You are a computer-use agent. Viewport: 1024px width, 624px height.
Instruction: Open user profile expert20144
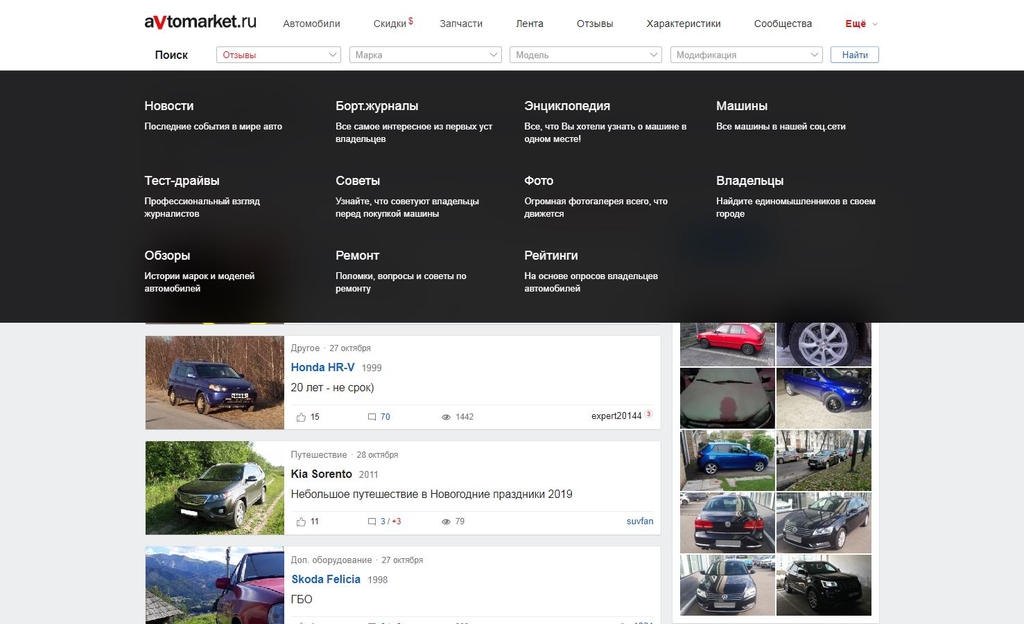[616, 416]
